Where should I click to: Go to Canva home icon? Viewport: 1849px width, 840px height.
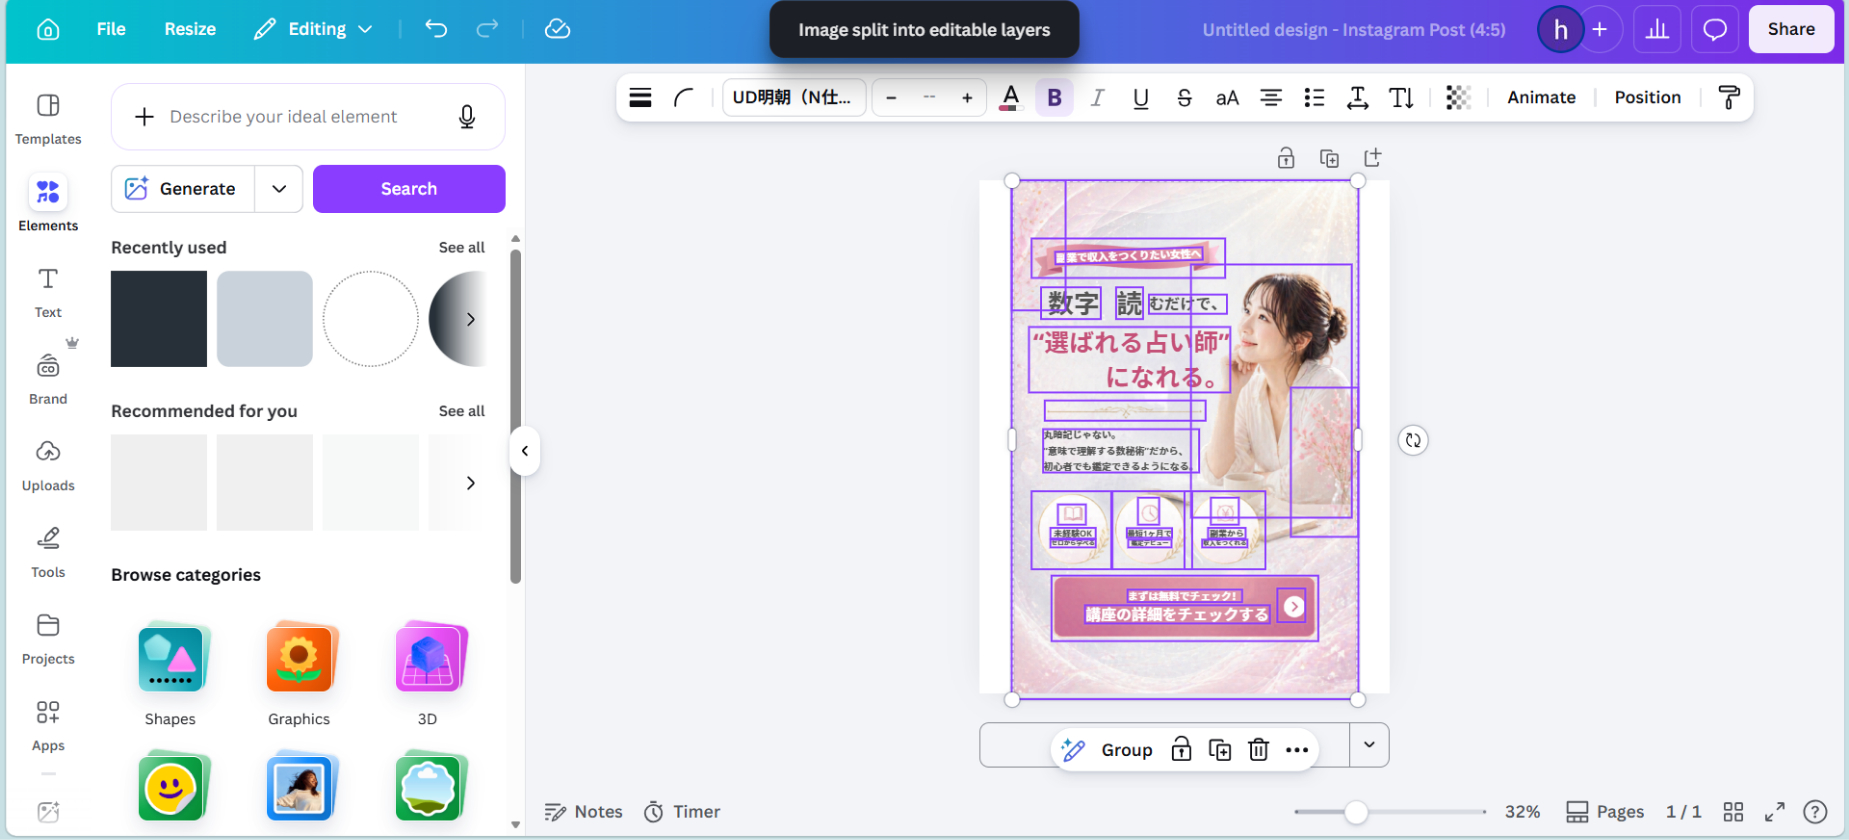coord(48,30)
